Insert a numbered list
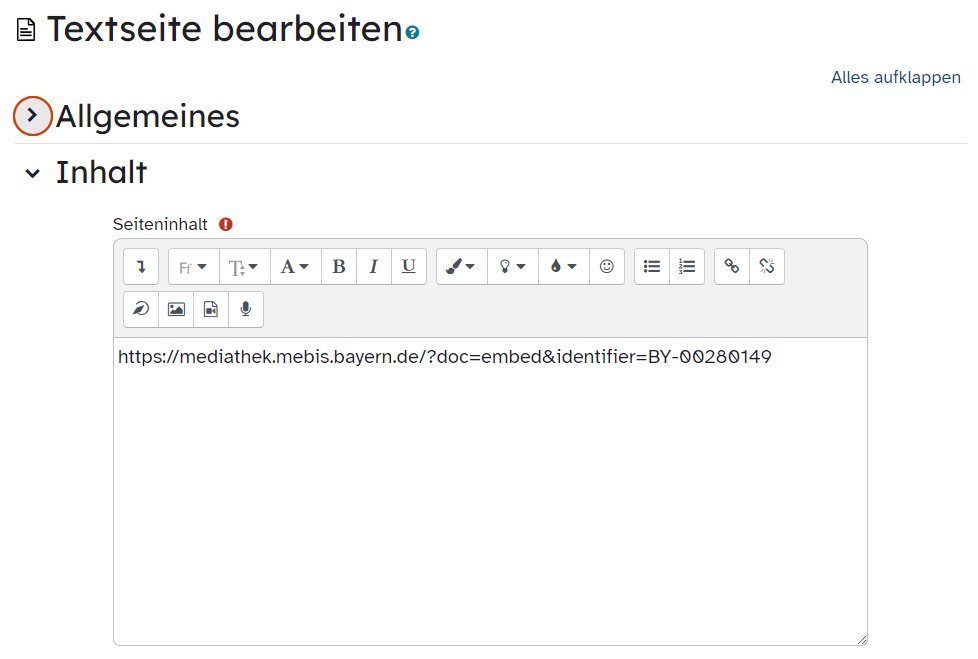Viewport: 978px width, 659px height. (687, 267)
